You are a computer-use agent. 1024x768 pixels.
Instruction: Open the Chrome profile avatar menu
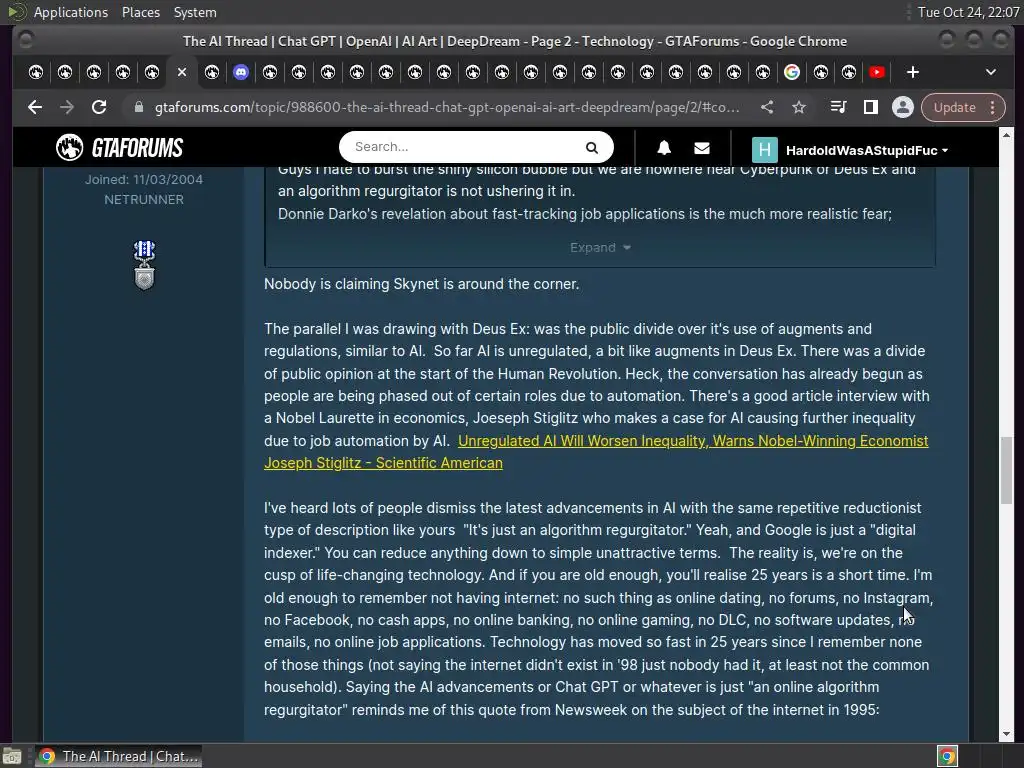click(x=903, y=107)
